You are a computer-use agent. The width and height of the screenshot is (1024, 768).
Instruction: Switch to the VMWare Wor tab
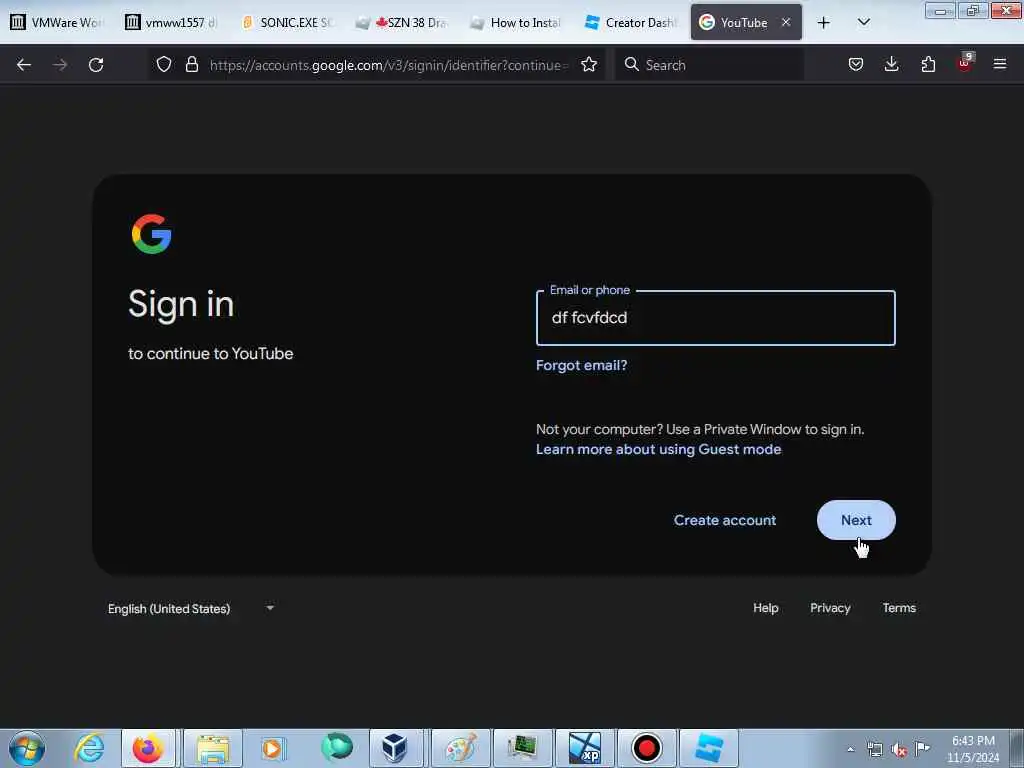[x=58, y=22]
